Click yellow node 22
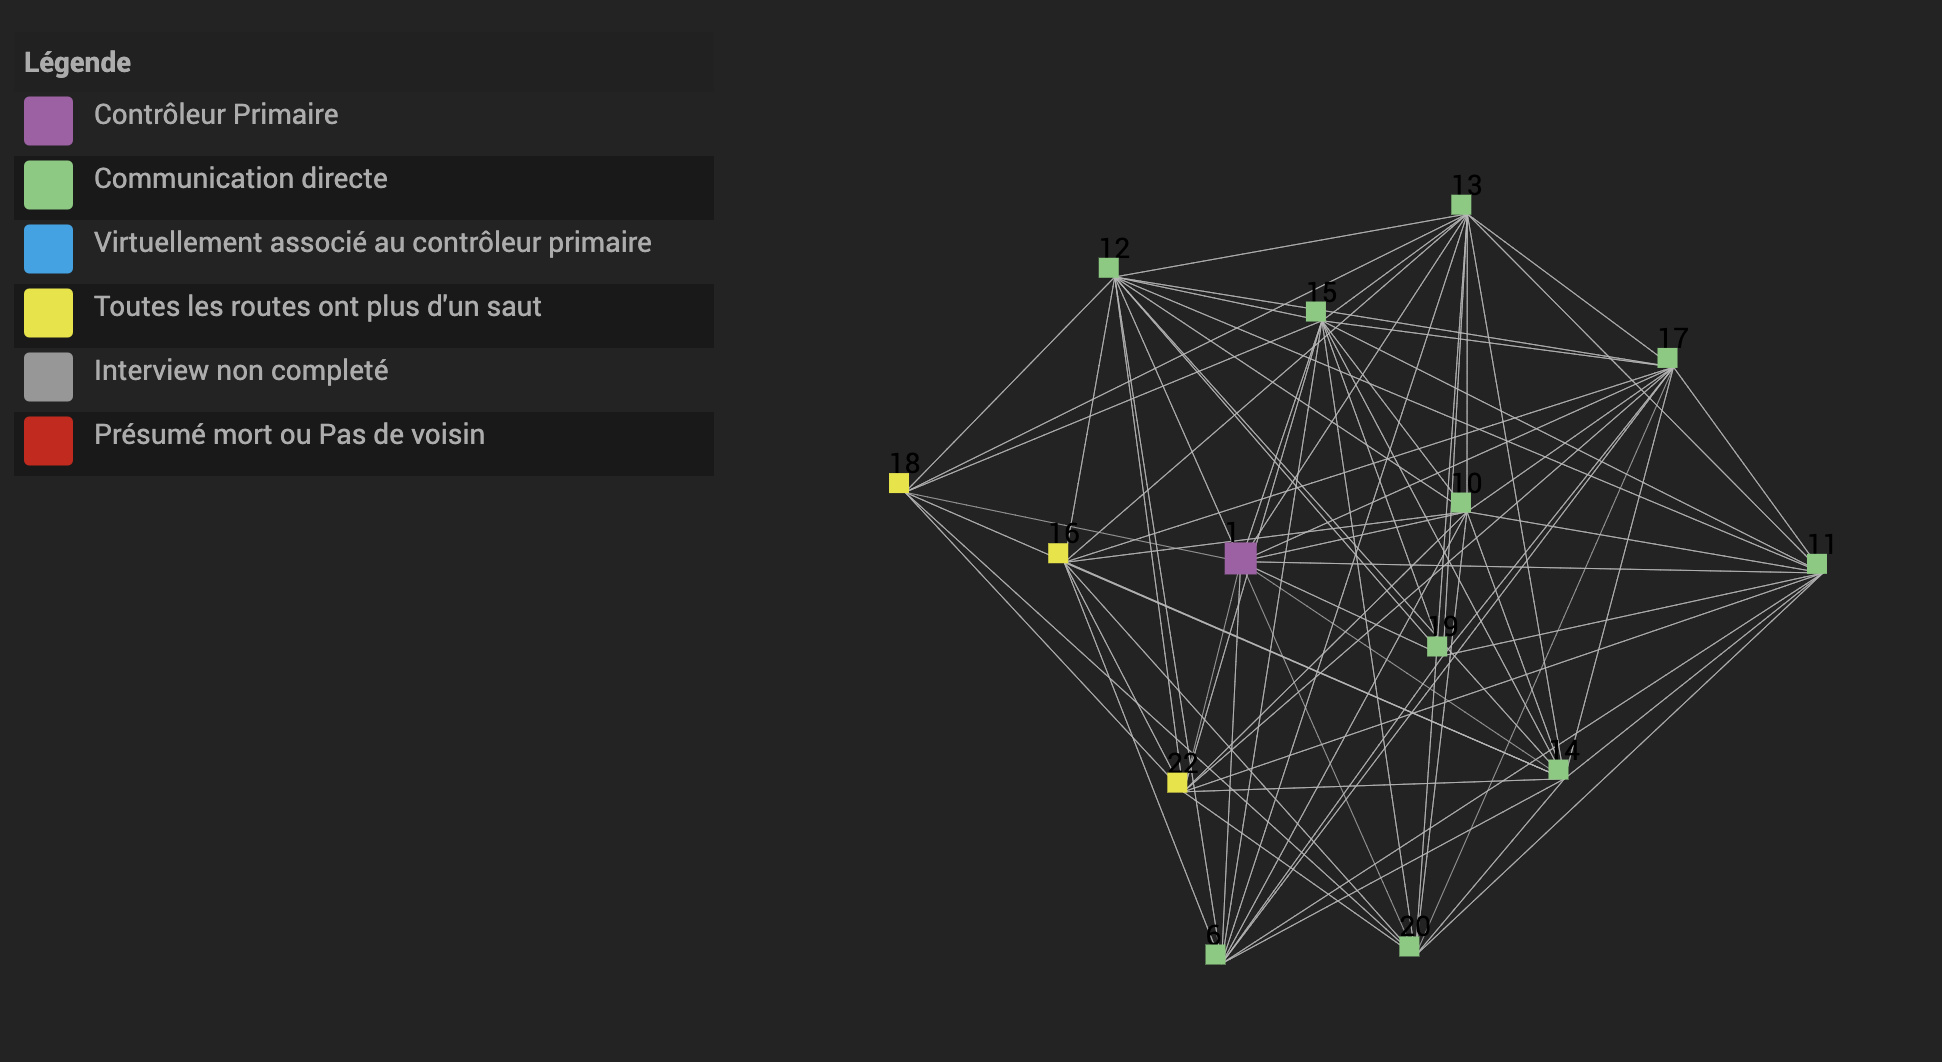Screen dimensions: 1942x1062 pos(1178,783)
